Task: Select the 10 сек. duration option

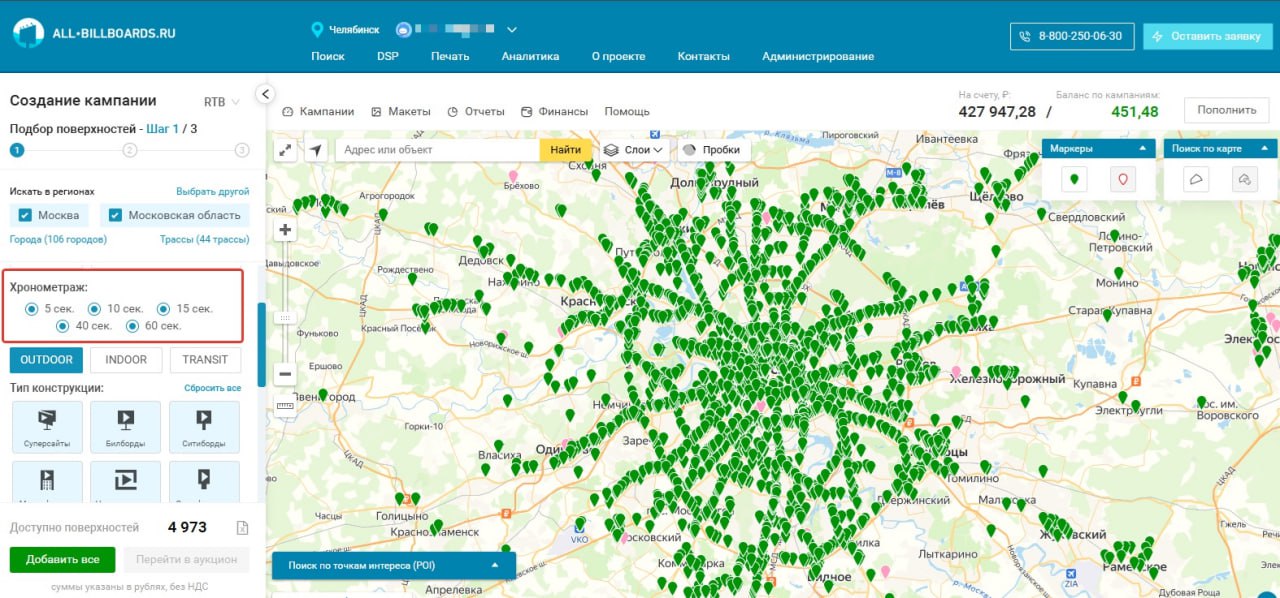Action: 95,309
